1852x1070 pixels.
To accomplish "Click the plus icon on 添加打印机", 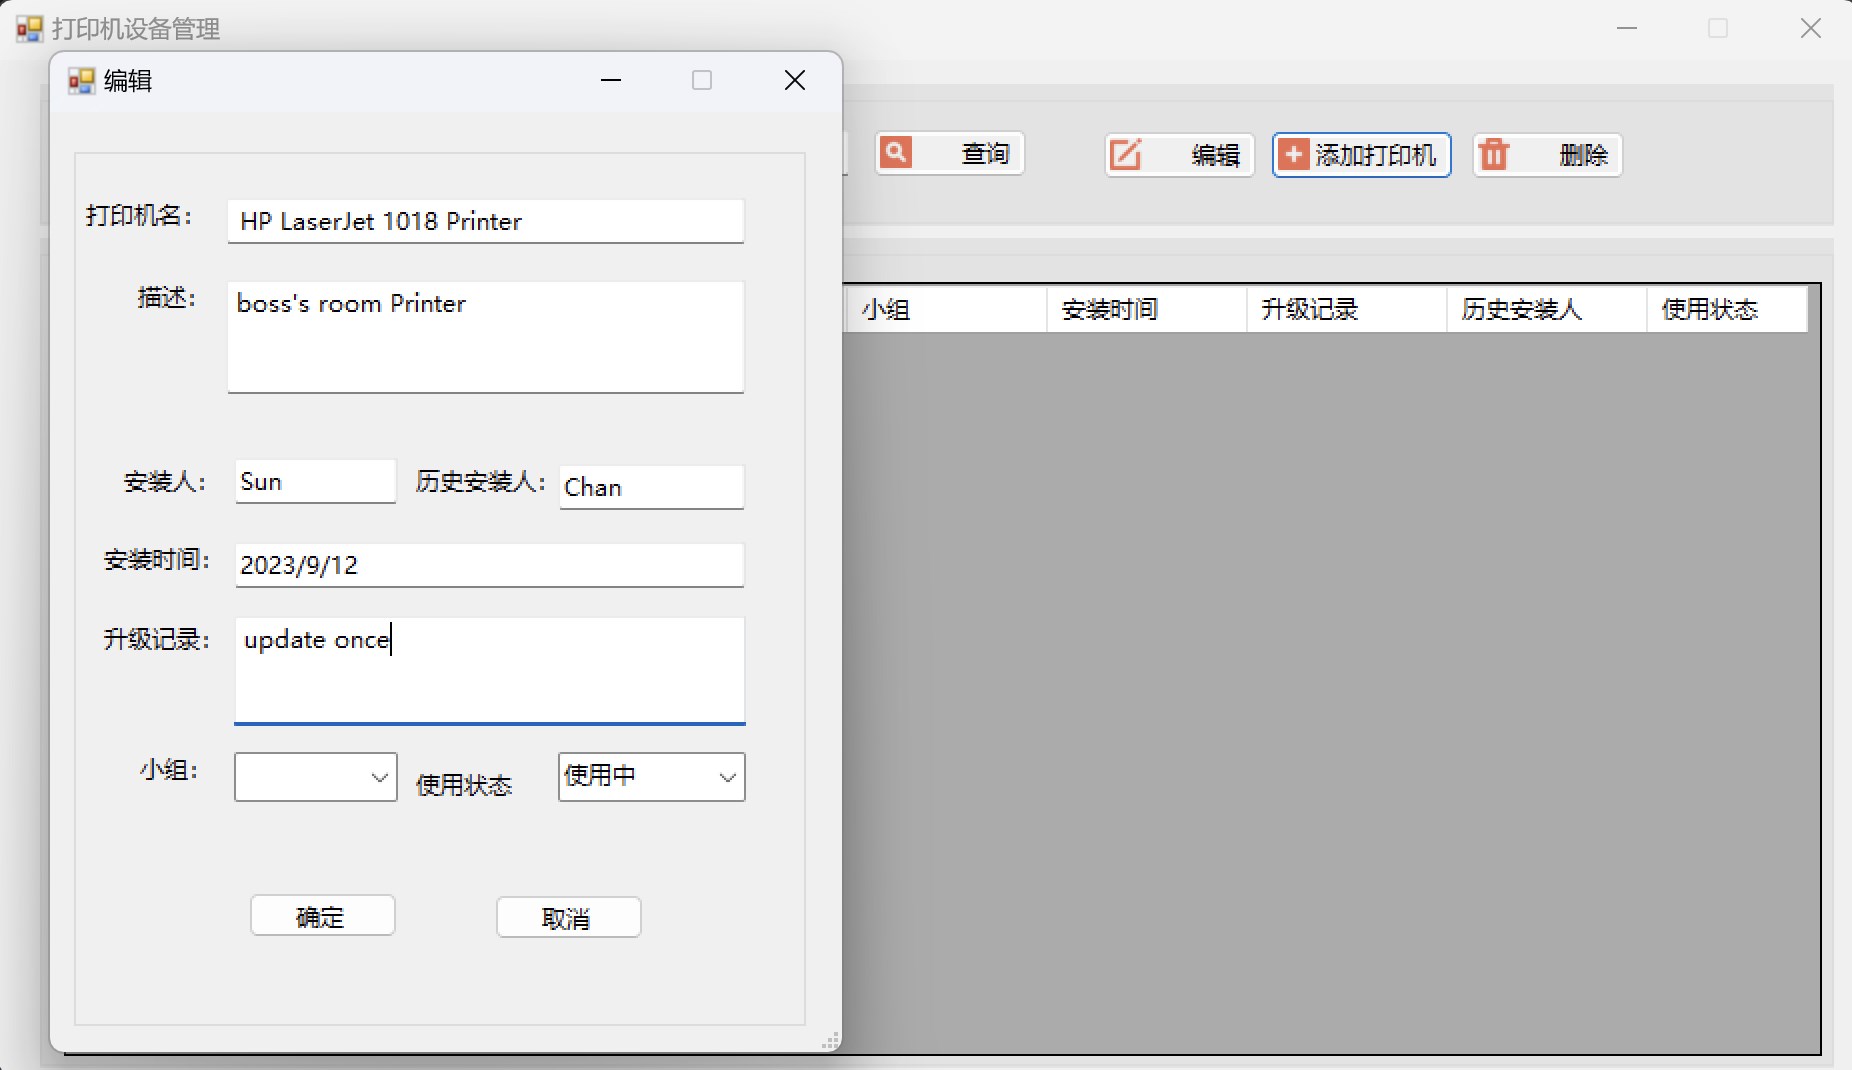I will click(x=1293, y=155).
